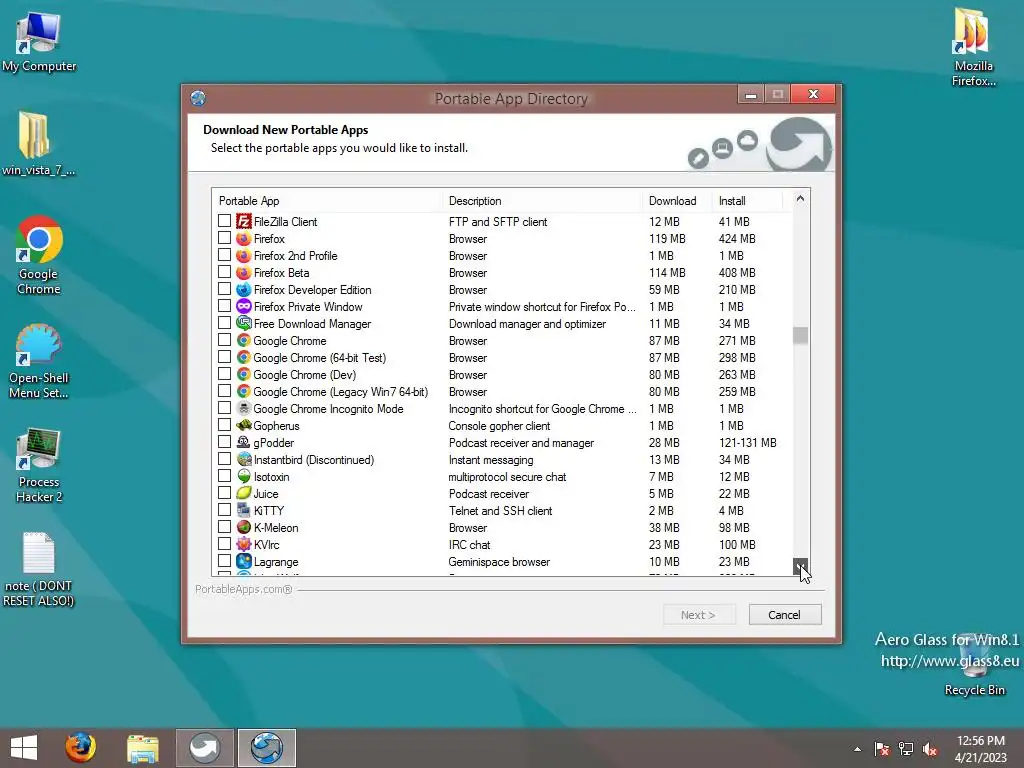
Task: Check the Google Chrome (Legacy Win7 64-bit) checkbox
Action: [x=225, y=391]
